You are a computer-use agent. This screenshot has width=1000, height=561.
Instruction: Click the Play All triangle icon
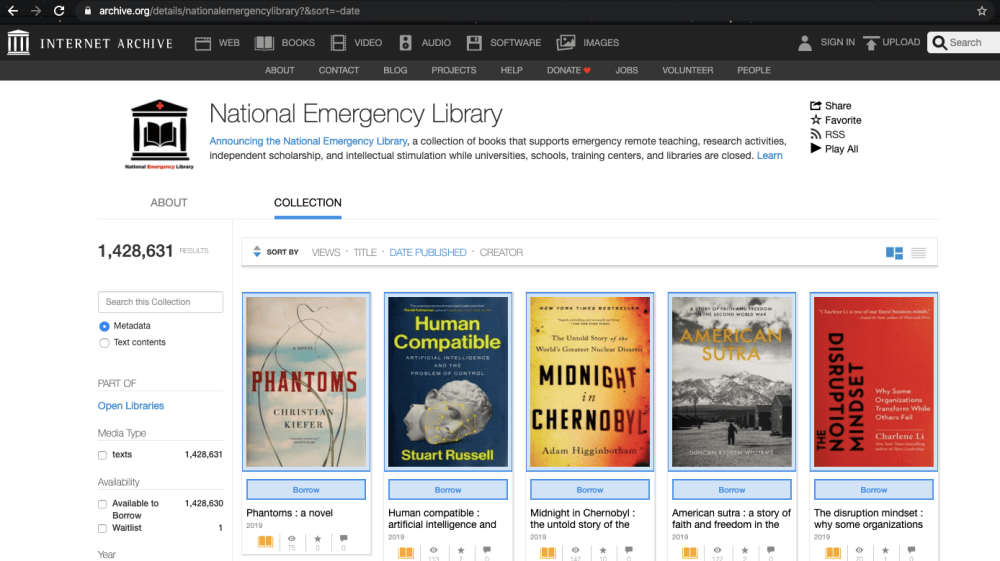(815, 148)
